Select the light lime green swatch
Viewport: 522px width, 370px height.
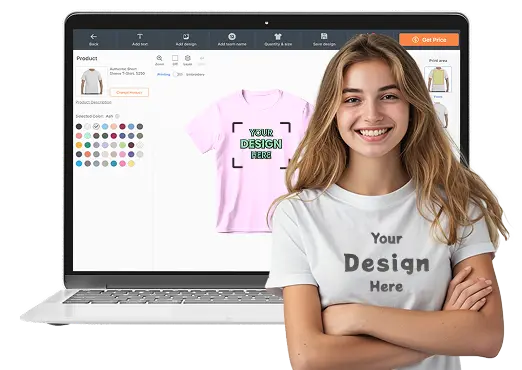pyautogui.click(x=122, y=145)
